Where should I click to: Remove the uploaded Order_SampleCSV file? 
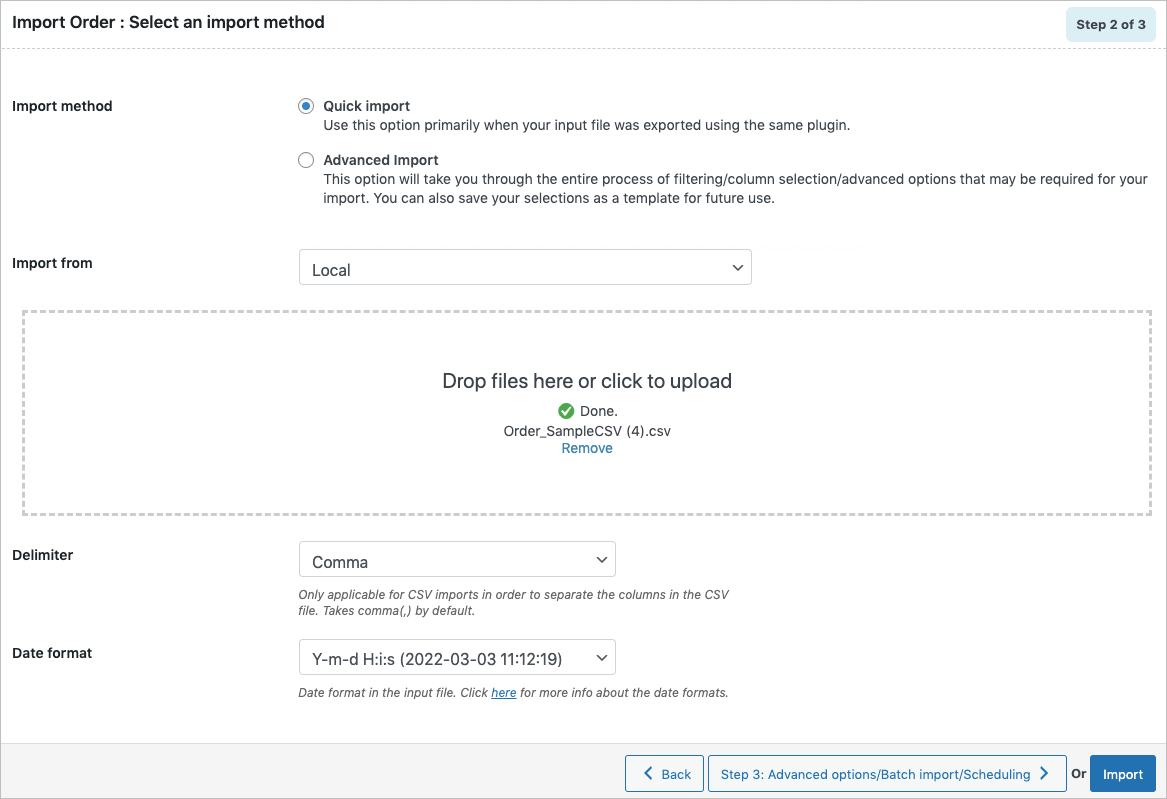[587, 448]
